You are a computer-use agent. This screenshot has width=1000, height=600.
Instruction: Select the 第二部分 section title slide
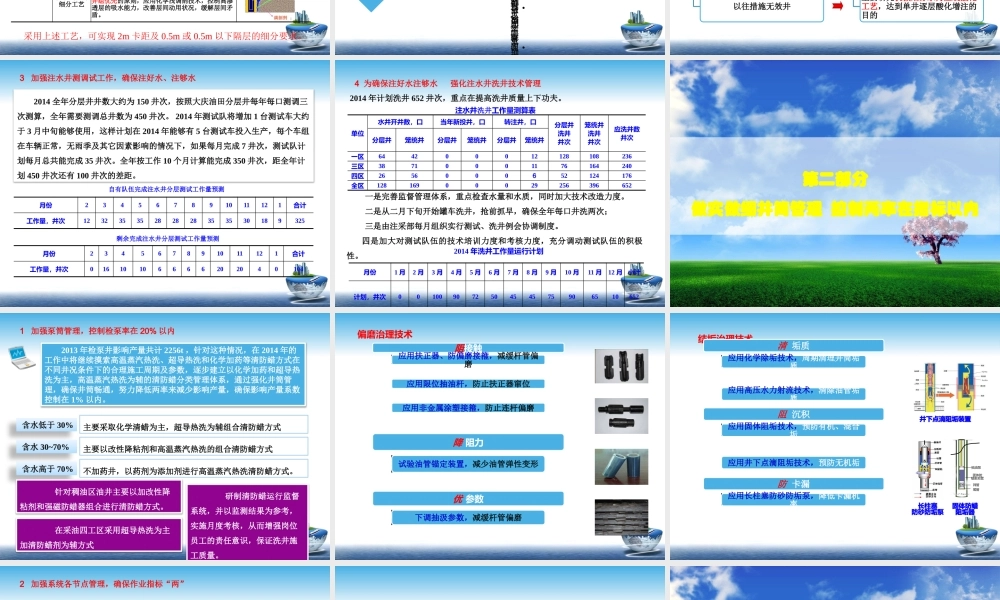[835, 183]
